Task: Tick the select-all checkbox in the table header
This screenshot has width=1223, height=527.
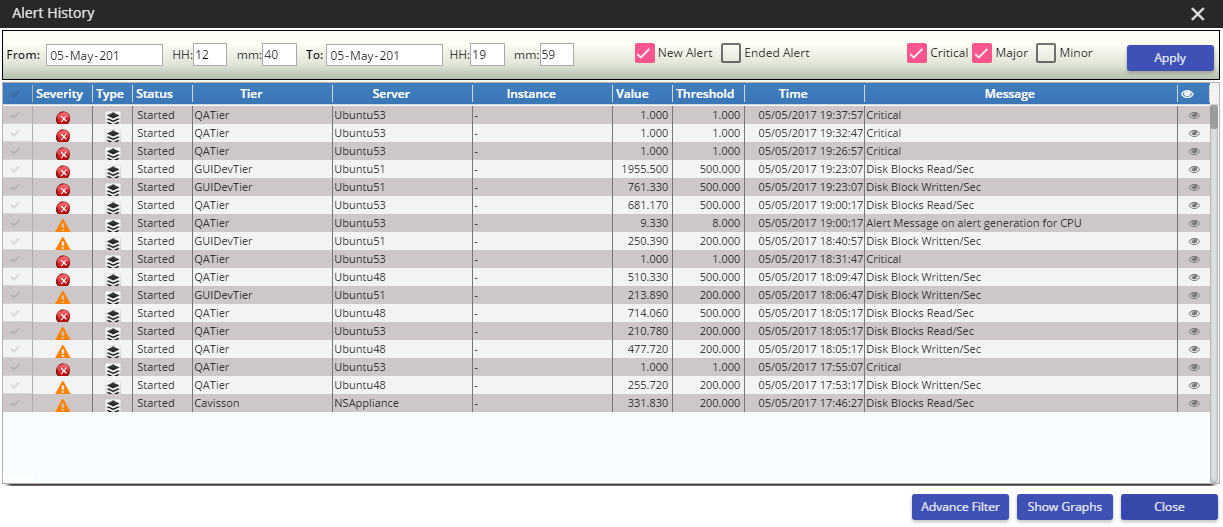Action: [x=15, y=94]
